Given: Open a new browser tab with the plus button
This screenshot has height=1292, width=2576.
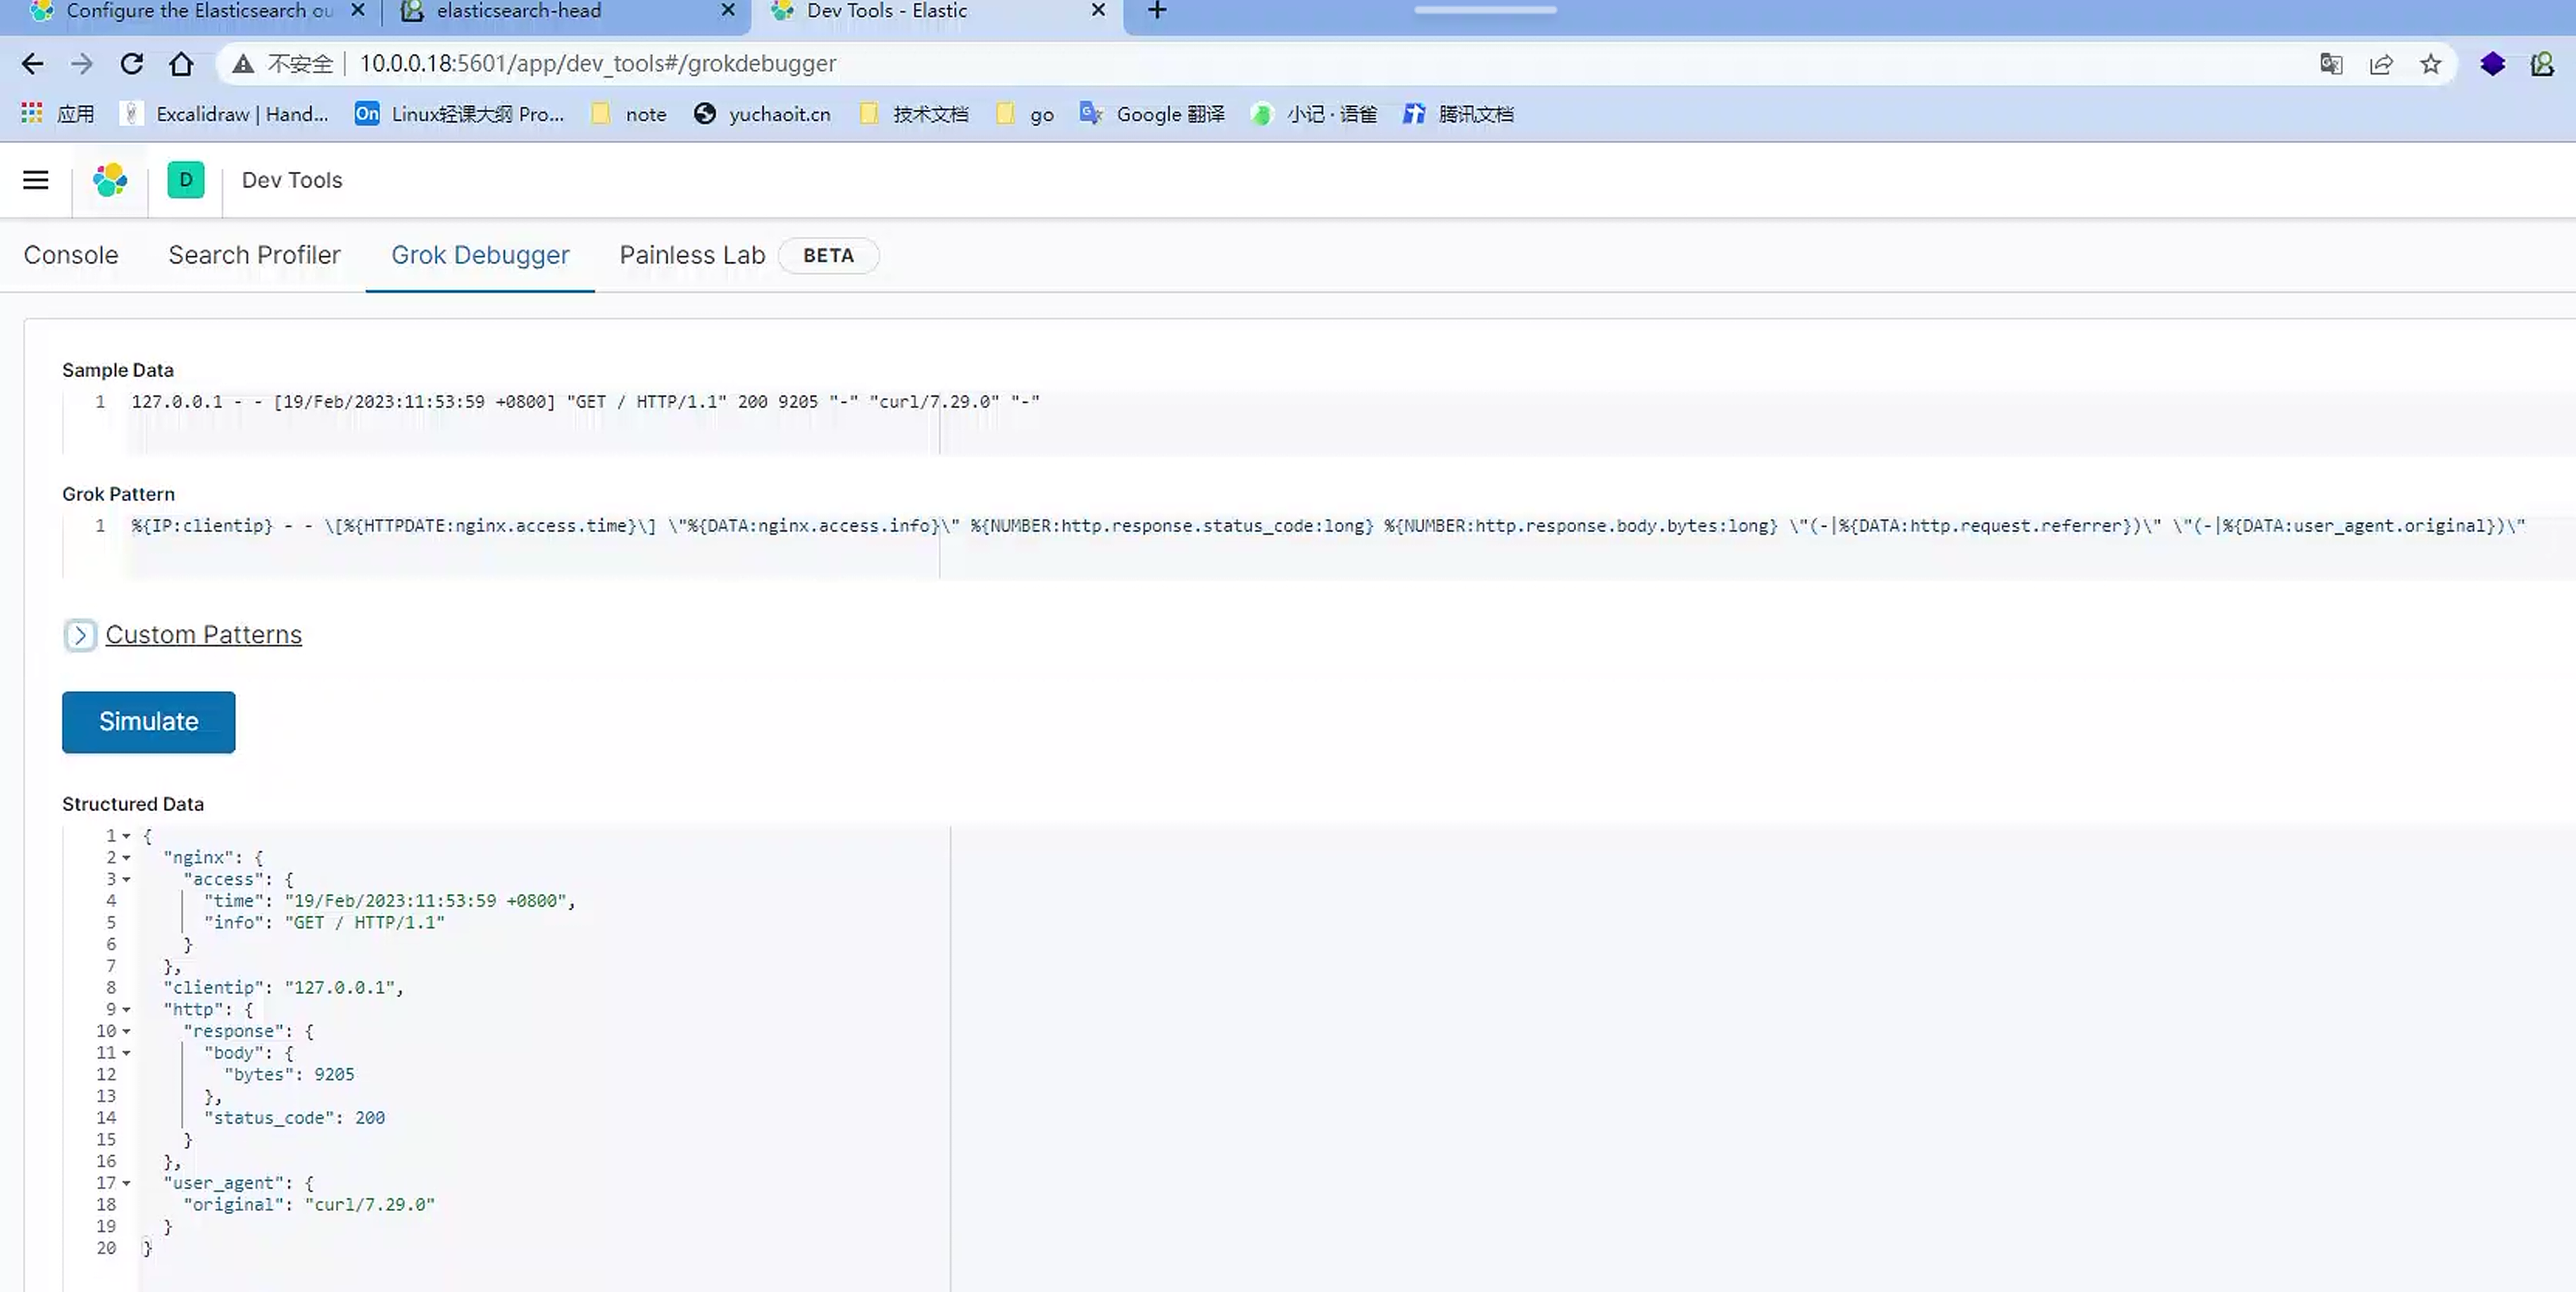Looking at the screenshot, I should [1157, 11].
